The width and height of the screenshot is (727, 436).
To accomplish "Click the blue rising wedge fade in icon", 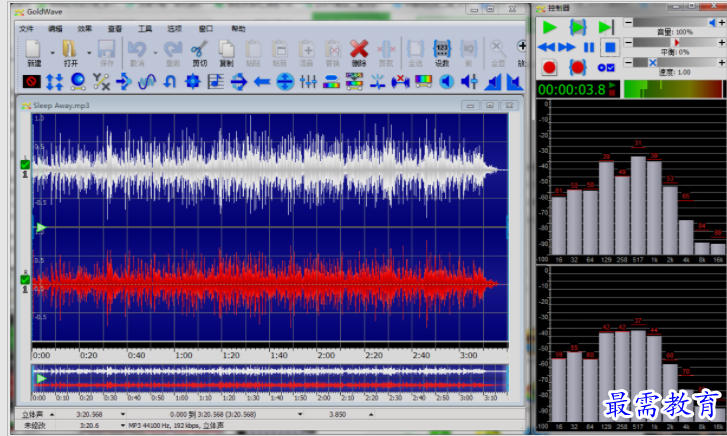I will (492, 82).
